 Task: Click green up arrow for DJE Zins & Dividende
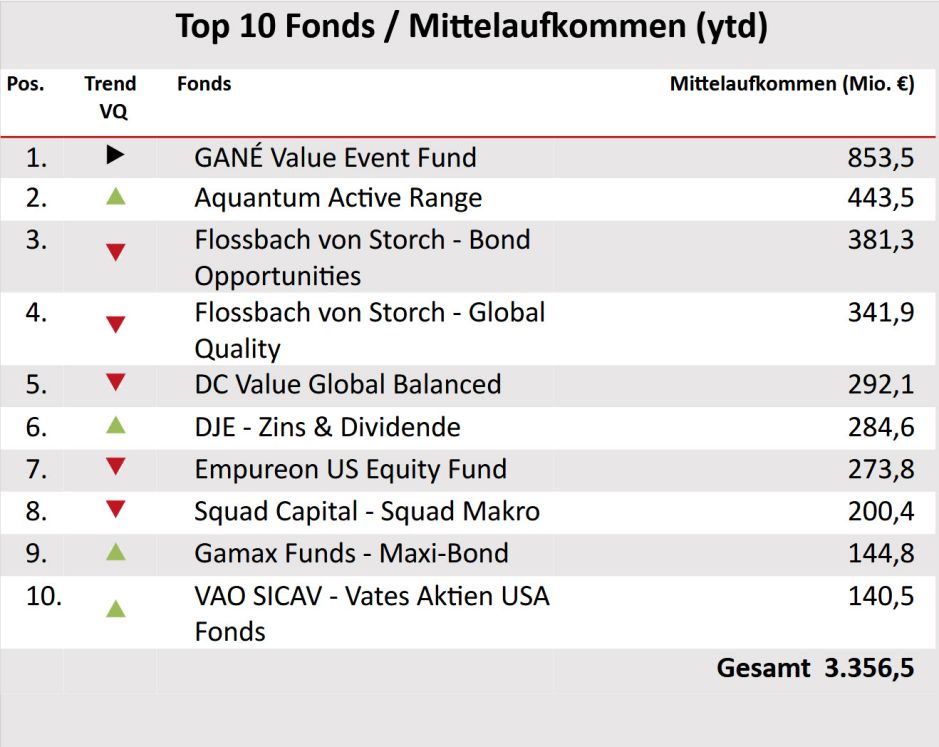pos(116,425)
